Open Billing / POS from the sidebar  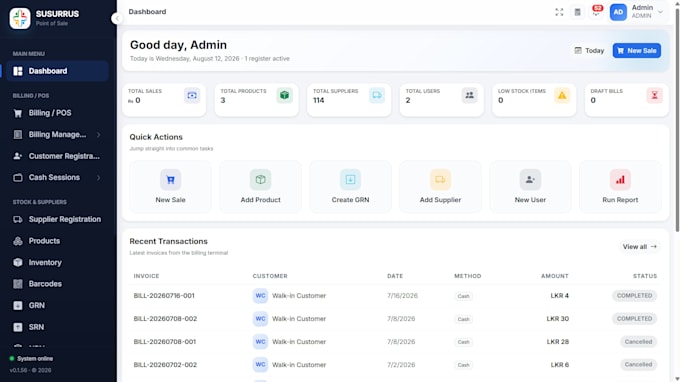(x=57, y=113)
